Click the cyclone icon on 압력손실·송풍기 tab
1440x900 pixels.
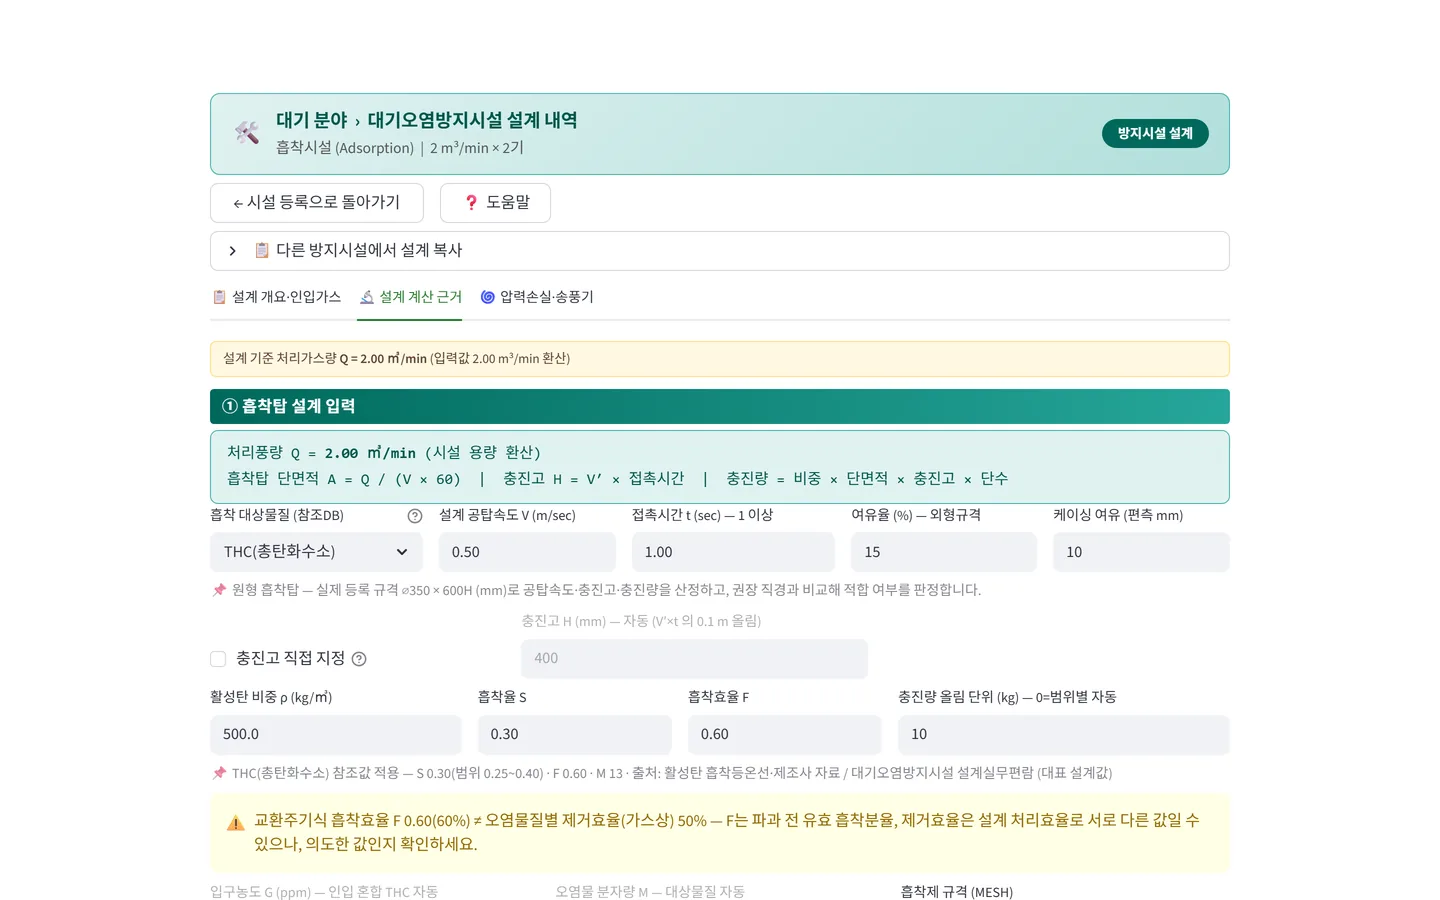point(488,297)
